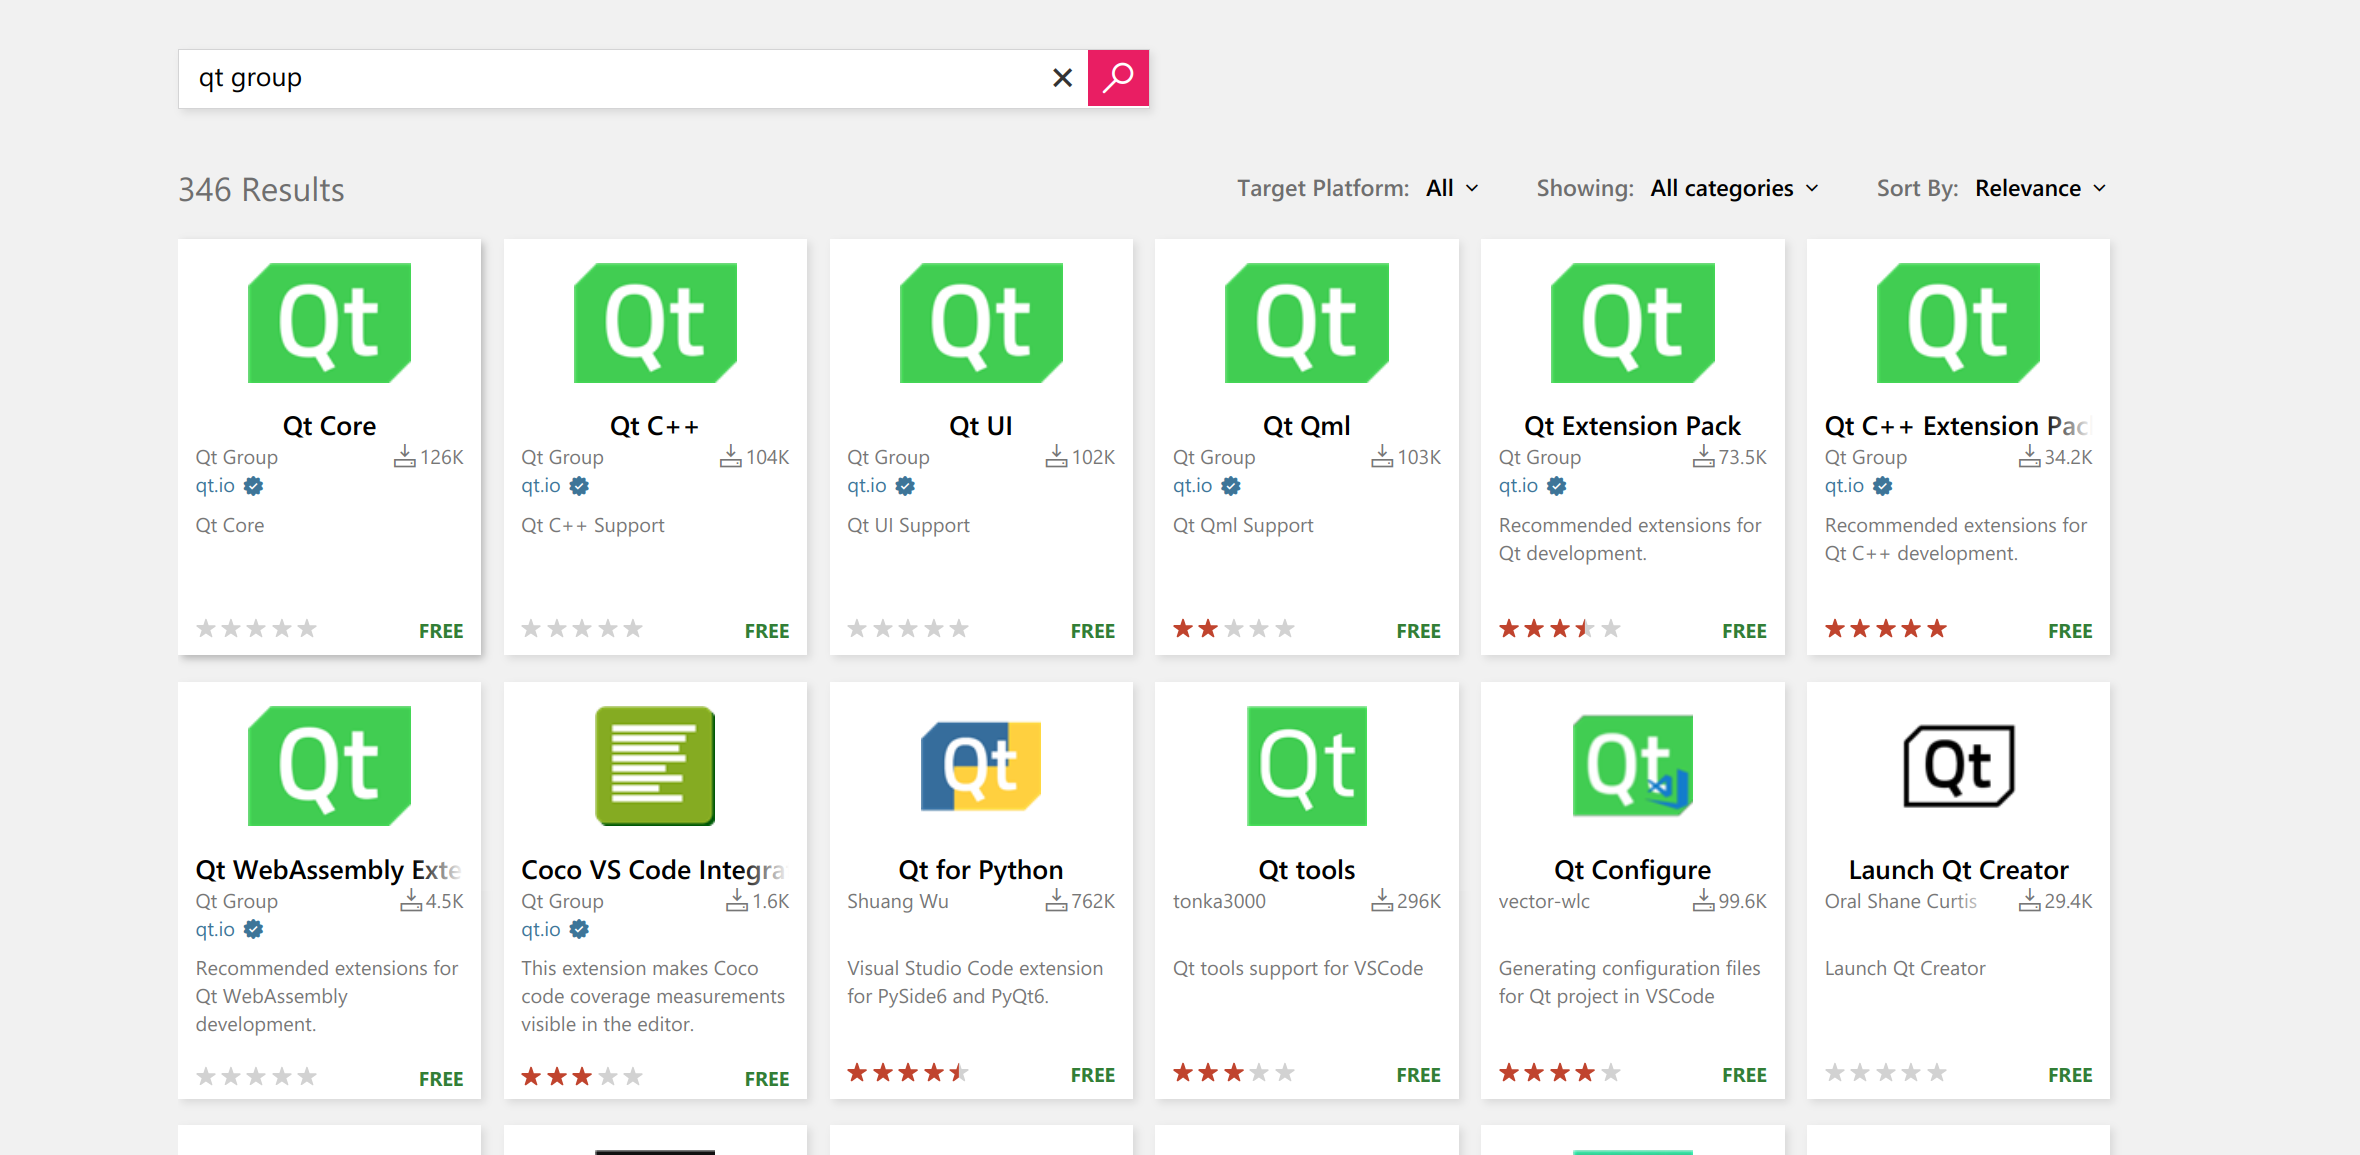Image resolution: width=2360 pixels, height=1155 pixels.
Task: Expand the Target Platform dropdown
Action: pos(1452,188)
